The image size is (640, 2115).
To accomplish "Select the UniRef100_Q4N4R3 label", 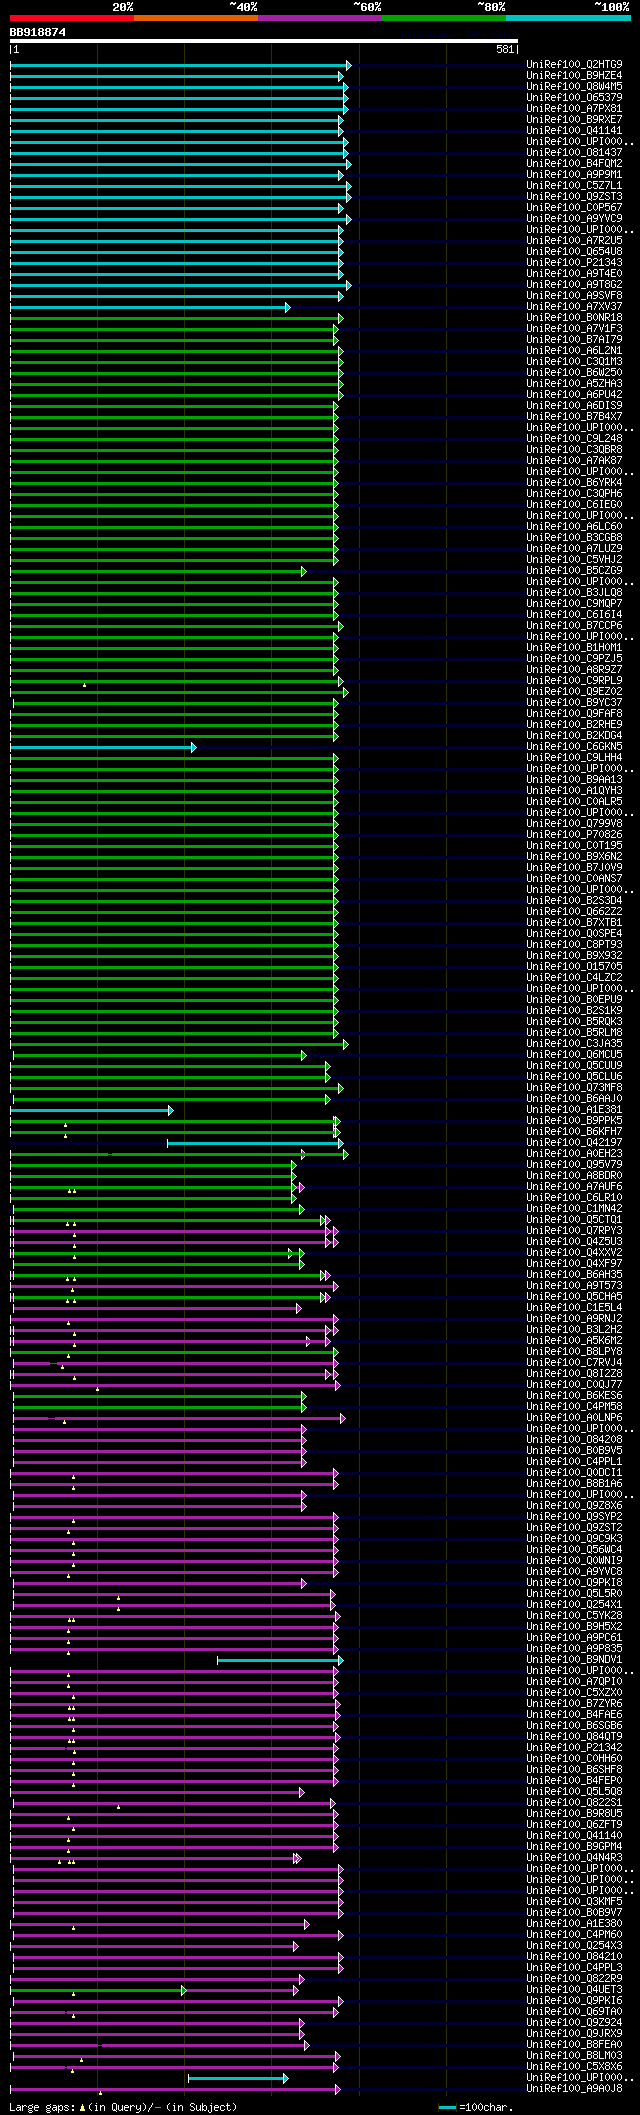I will coord(574,1857).
